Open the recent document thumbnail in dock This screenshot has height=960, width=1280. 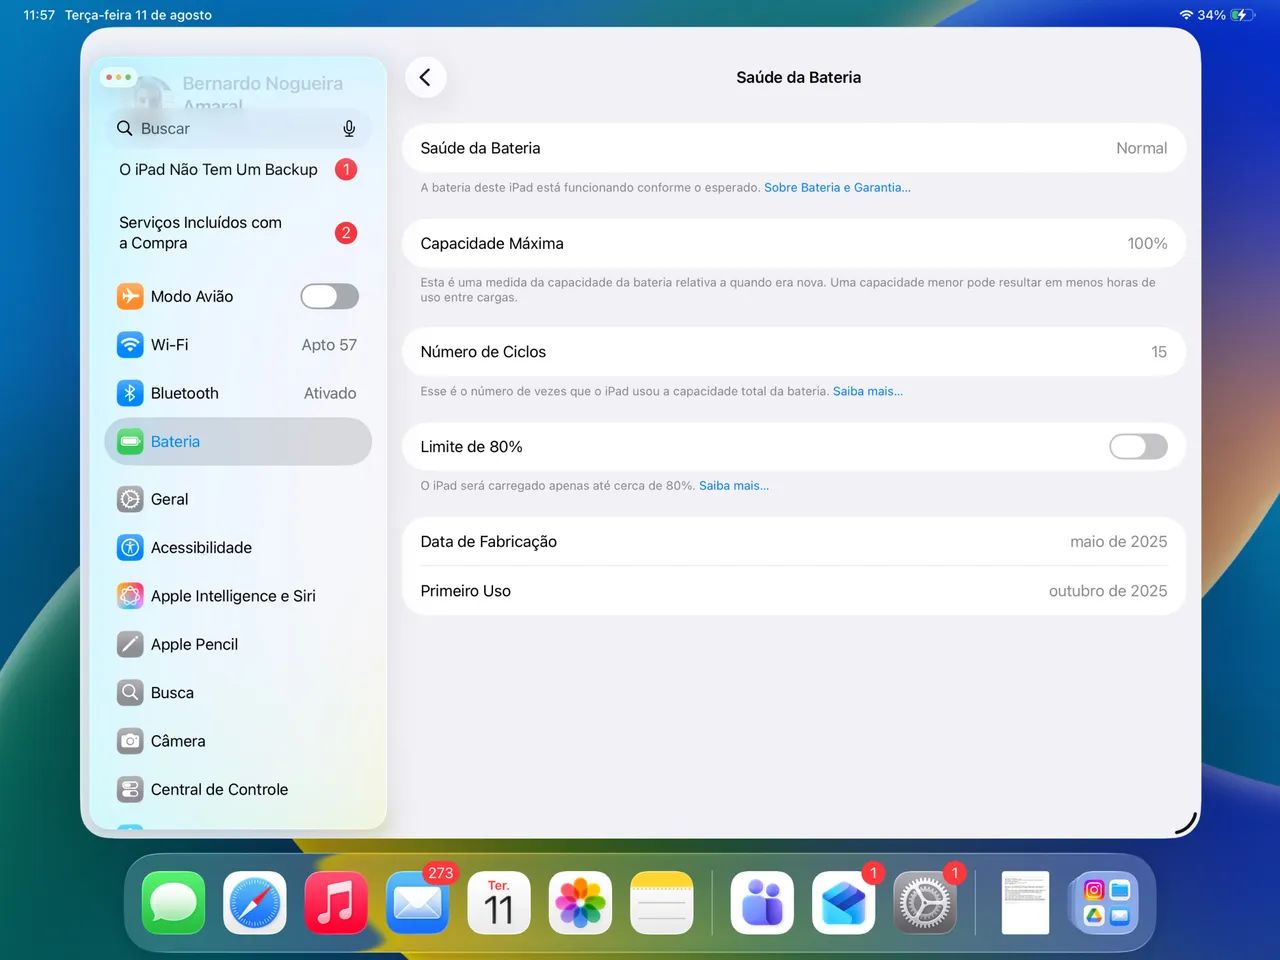tap(1026, 903)
